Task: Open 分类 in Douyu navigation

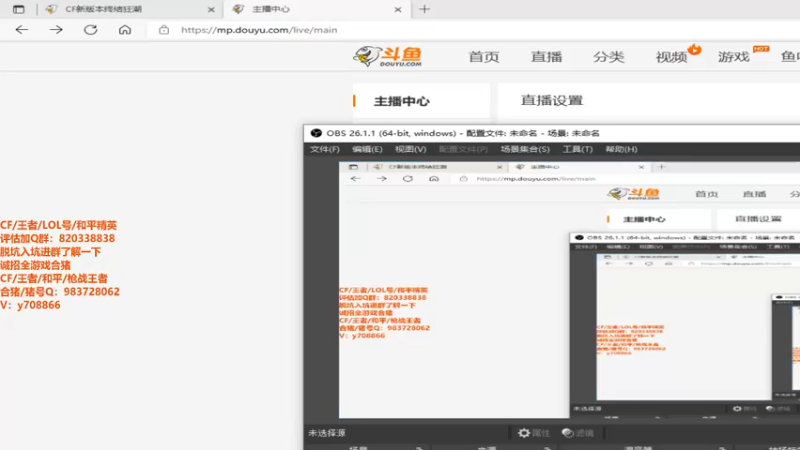Action: 608,57
